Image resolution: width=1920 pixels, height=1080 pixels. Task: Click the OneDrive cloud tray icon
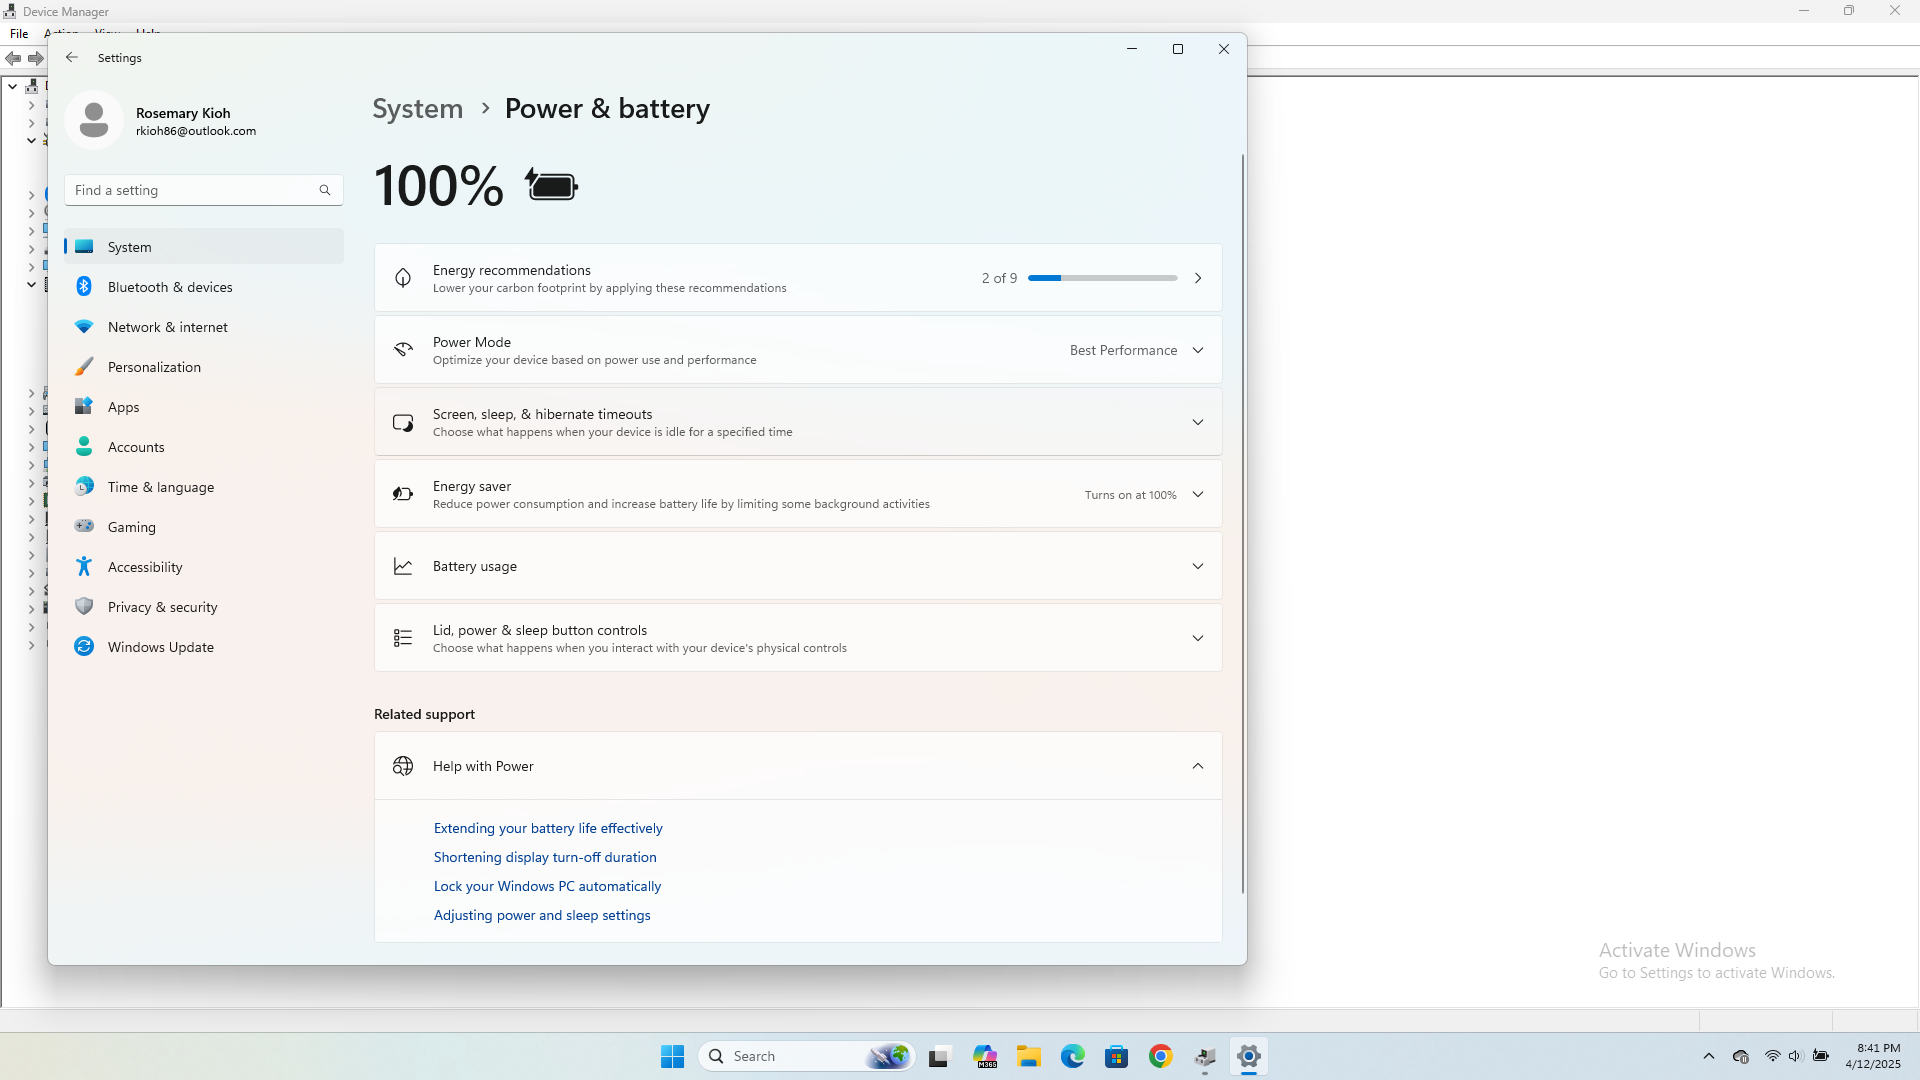click(1741, 1056)
